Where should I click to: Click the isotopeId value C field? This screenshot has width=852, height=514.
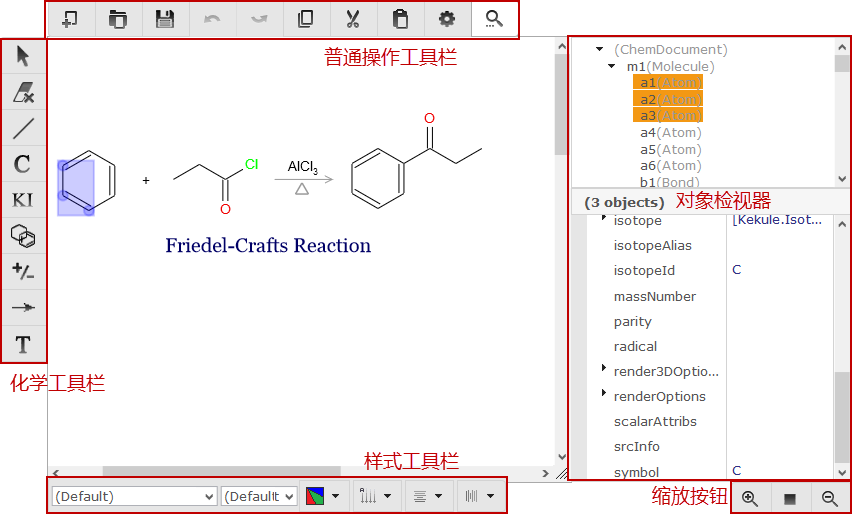pyautogui.click(x=779, y=270)
